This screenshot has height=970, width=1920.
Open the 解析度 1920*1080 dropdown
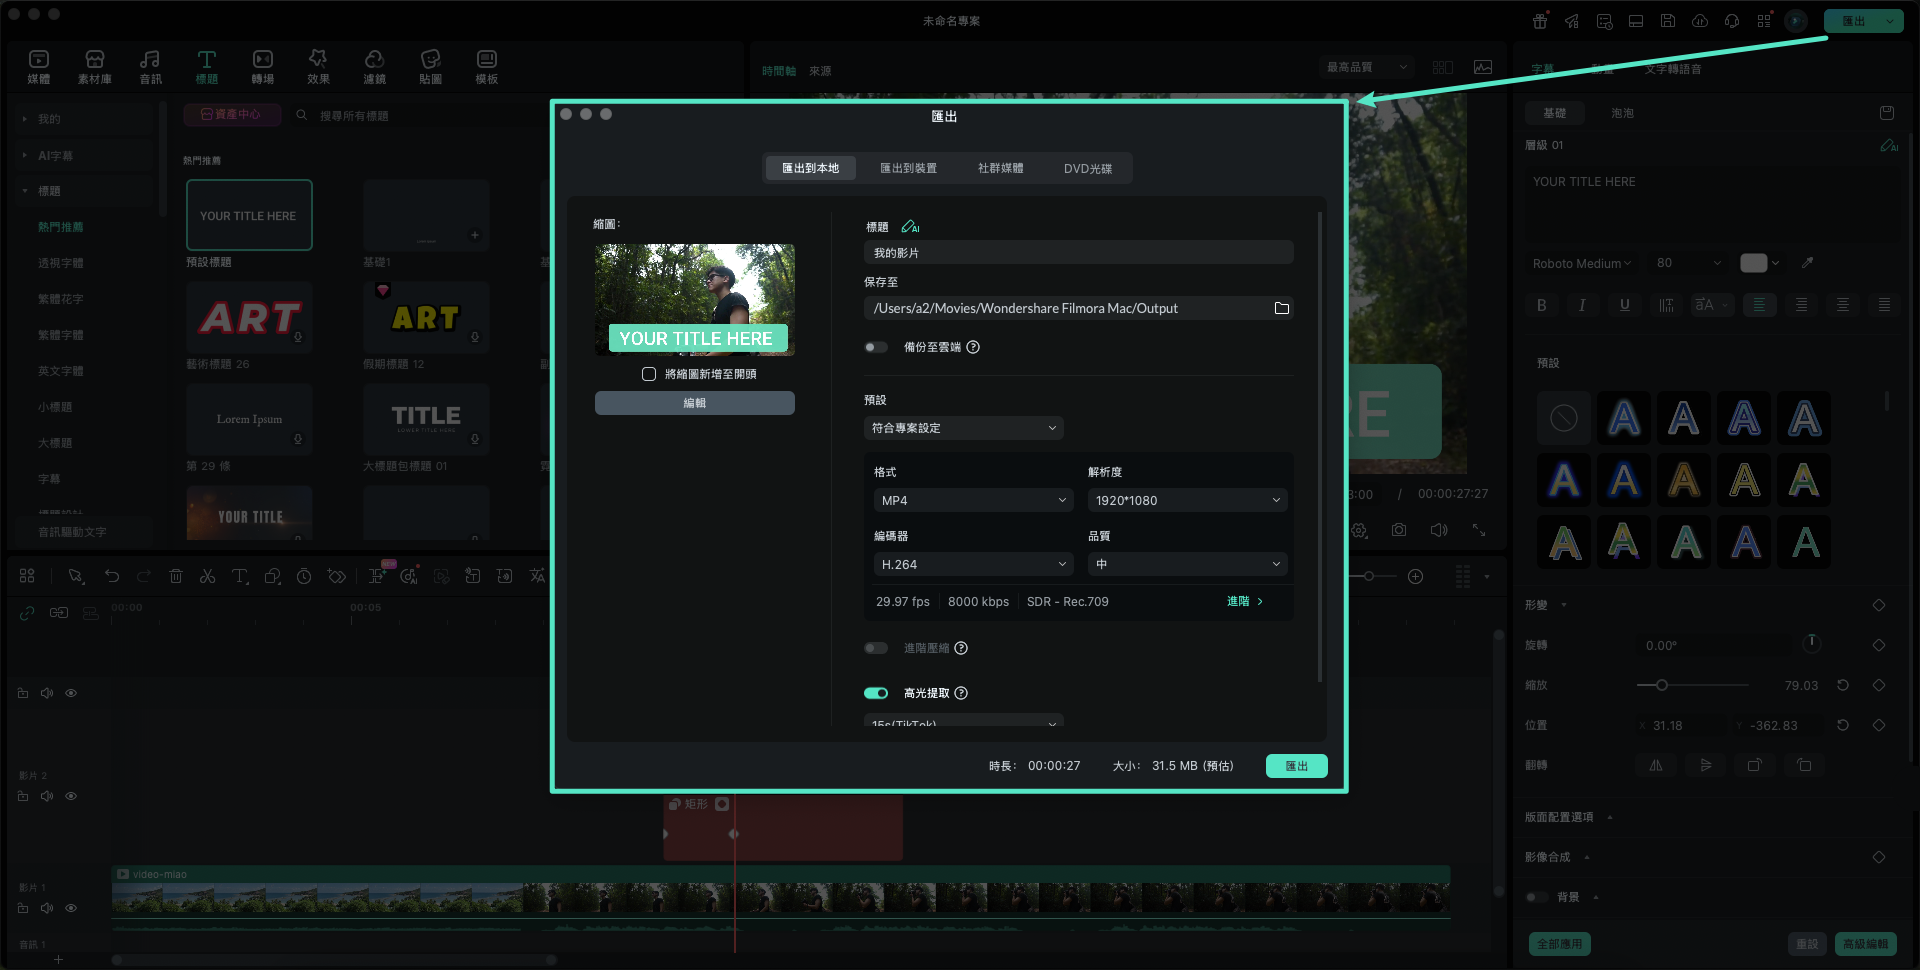1187,500
